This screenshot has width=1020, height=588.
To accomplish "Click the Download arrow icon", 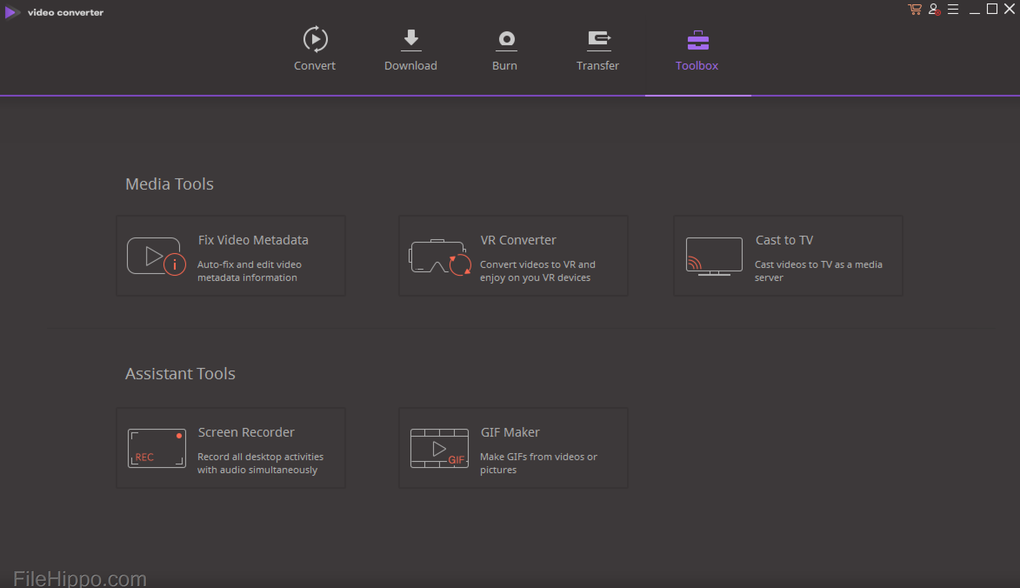I will 410,40.
